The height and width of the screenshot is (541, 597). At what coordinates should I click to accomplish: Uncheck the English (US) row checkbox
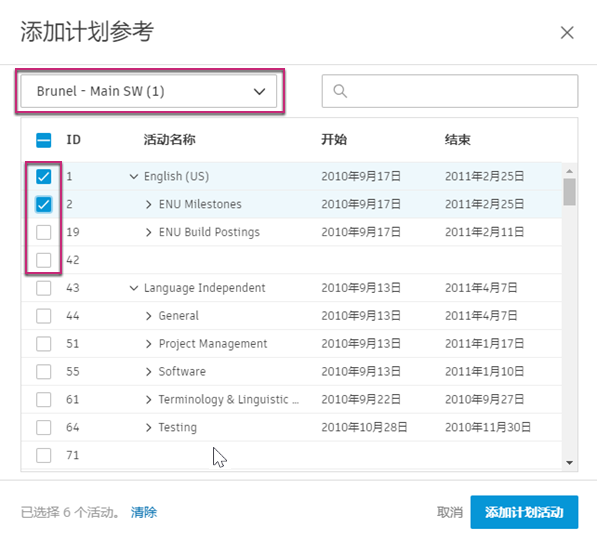43,176
